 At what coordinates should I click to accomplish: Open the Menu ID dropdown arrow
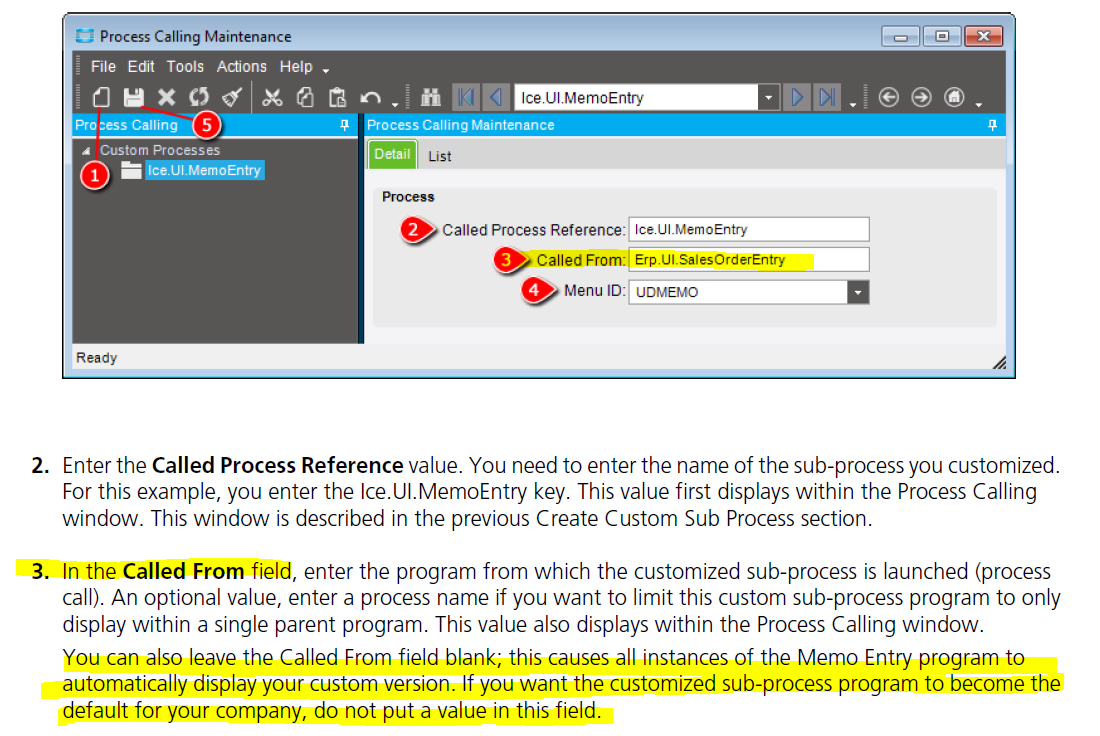point(857,292)
